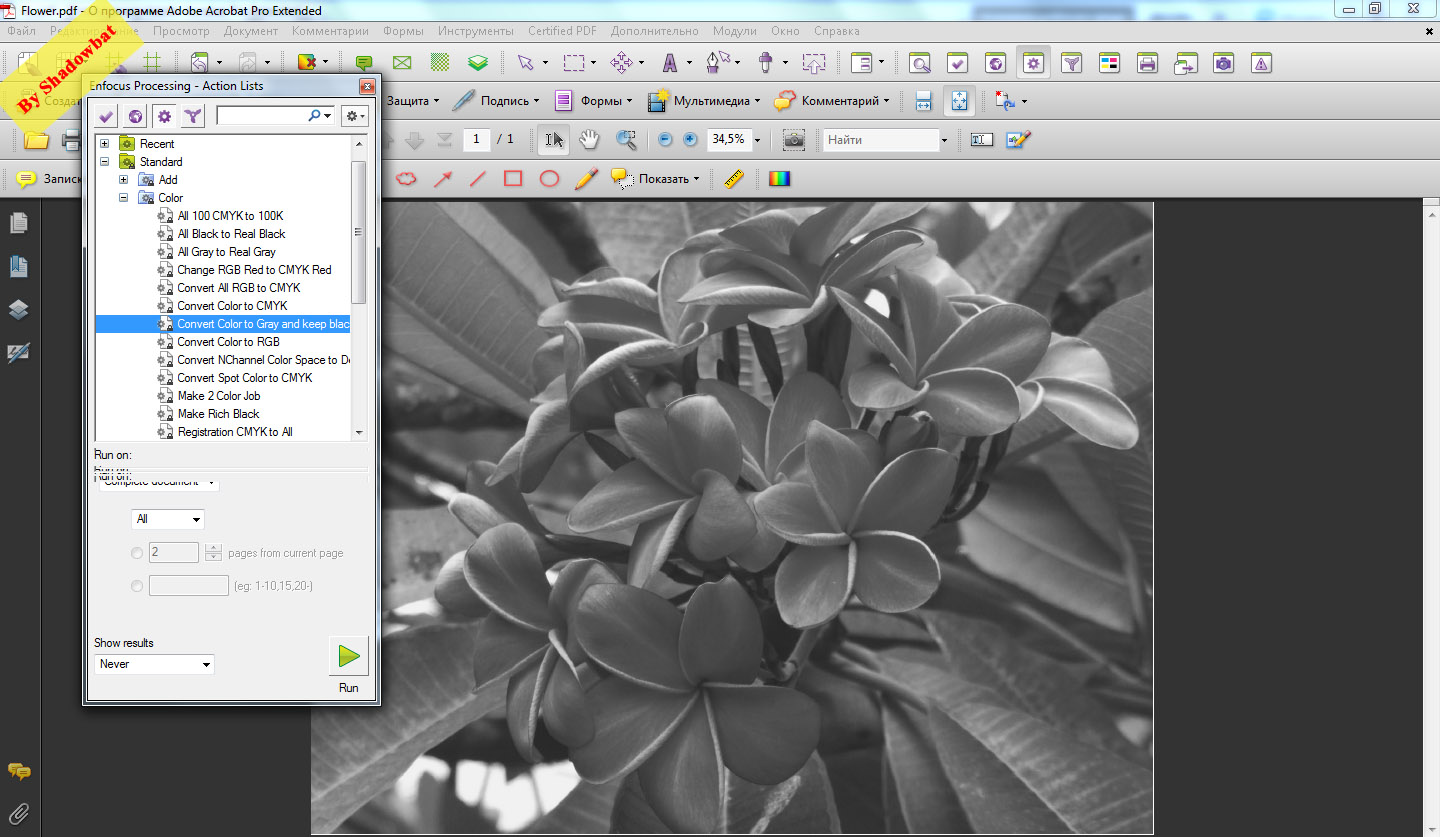
Task: Select the Oval drawing tool
Action: (x=549, y=179)
